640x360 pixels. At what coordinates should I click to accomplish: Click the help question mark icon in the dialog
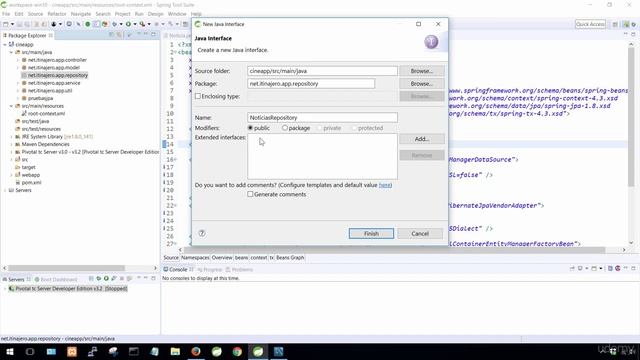click(202, 233)
